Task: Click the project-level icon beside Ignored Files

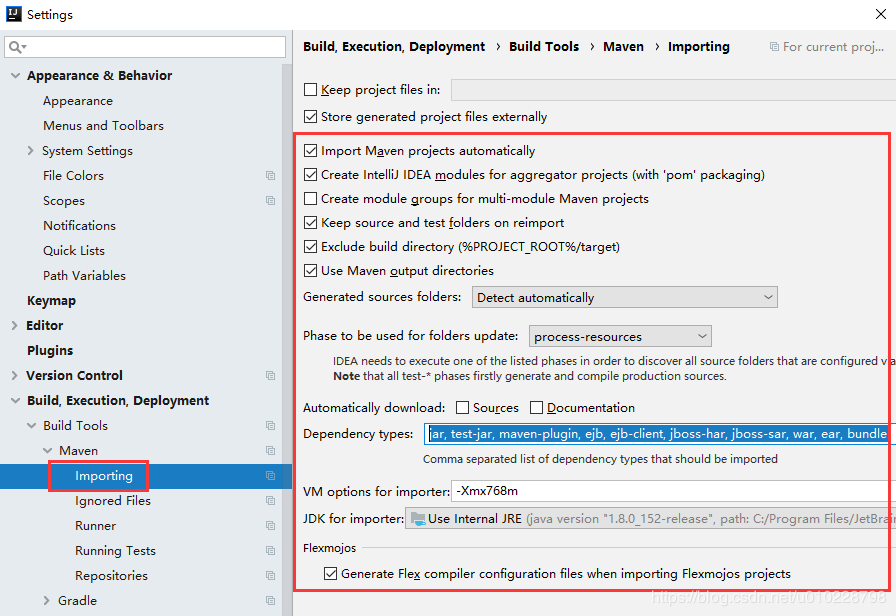Action: (270, 501)
